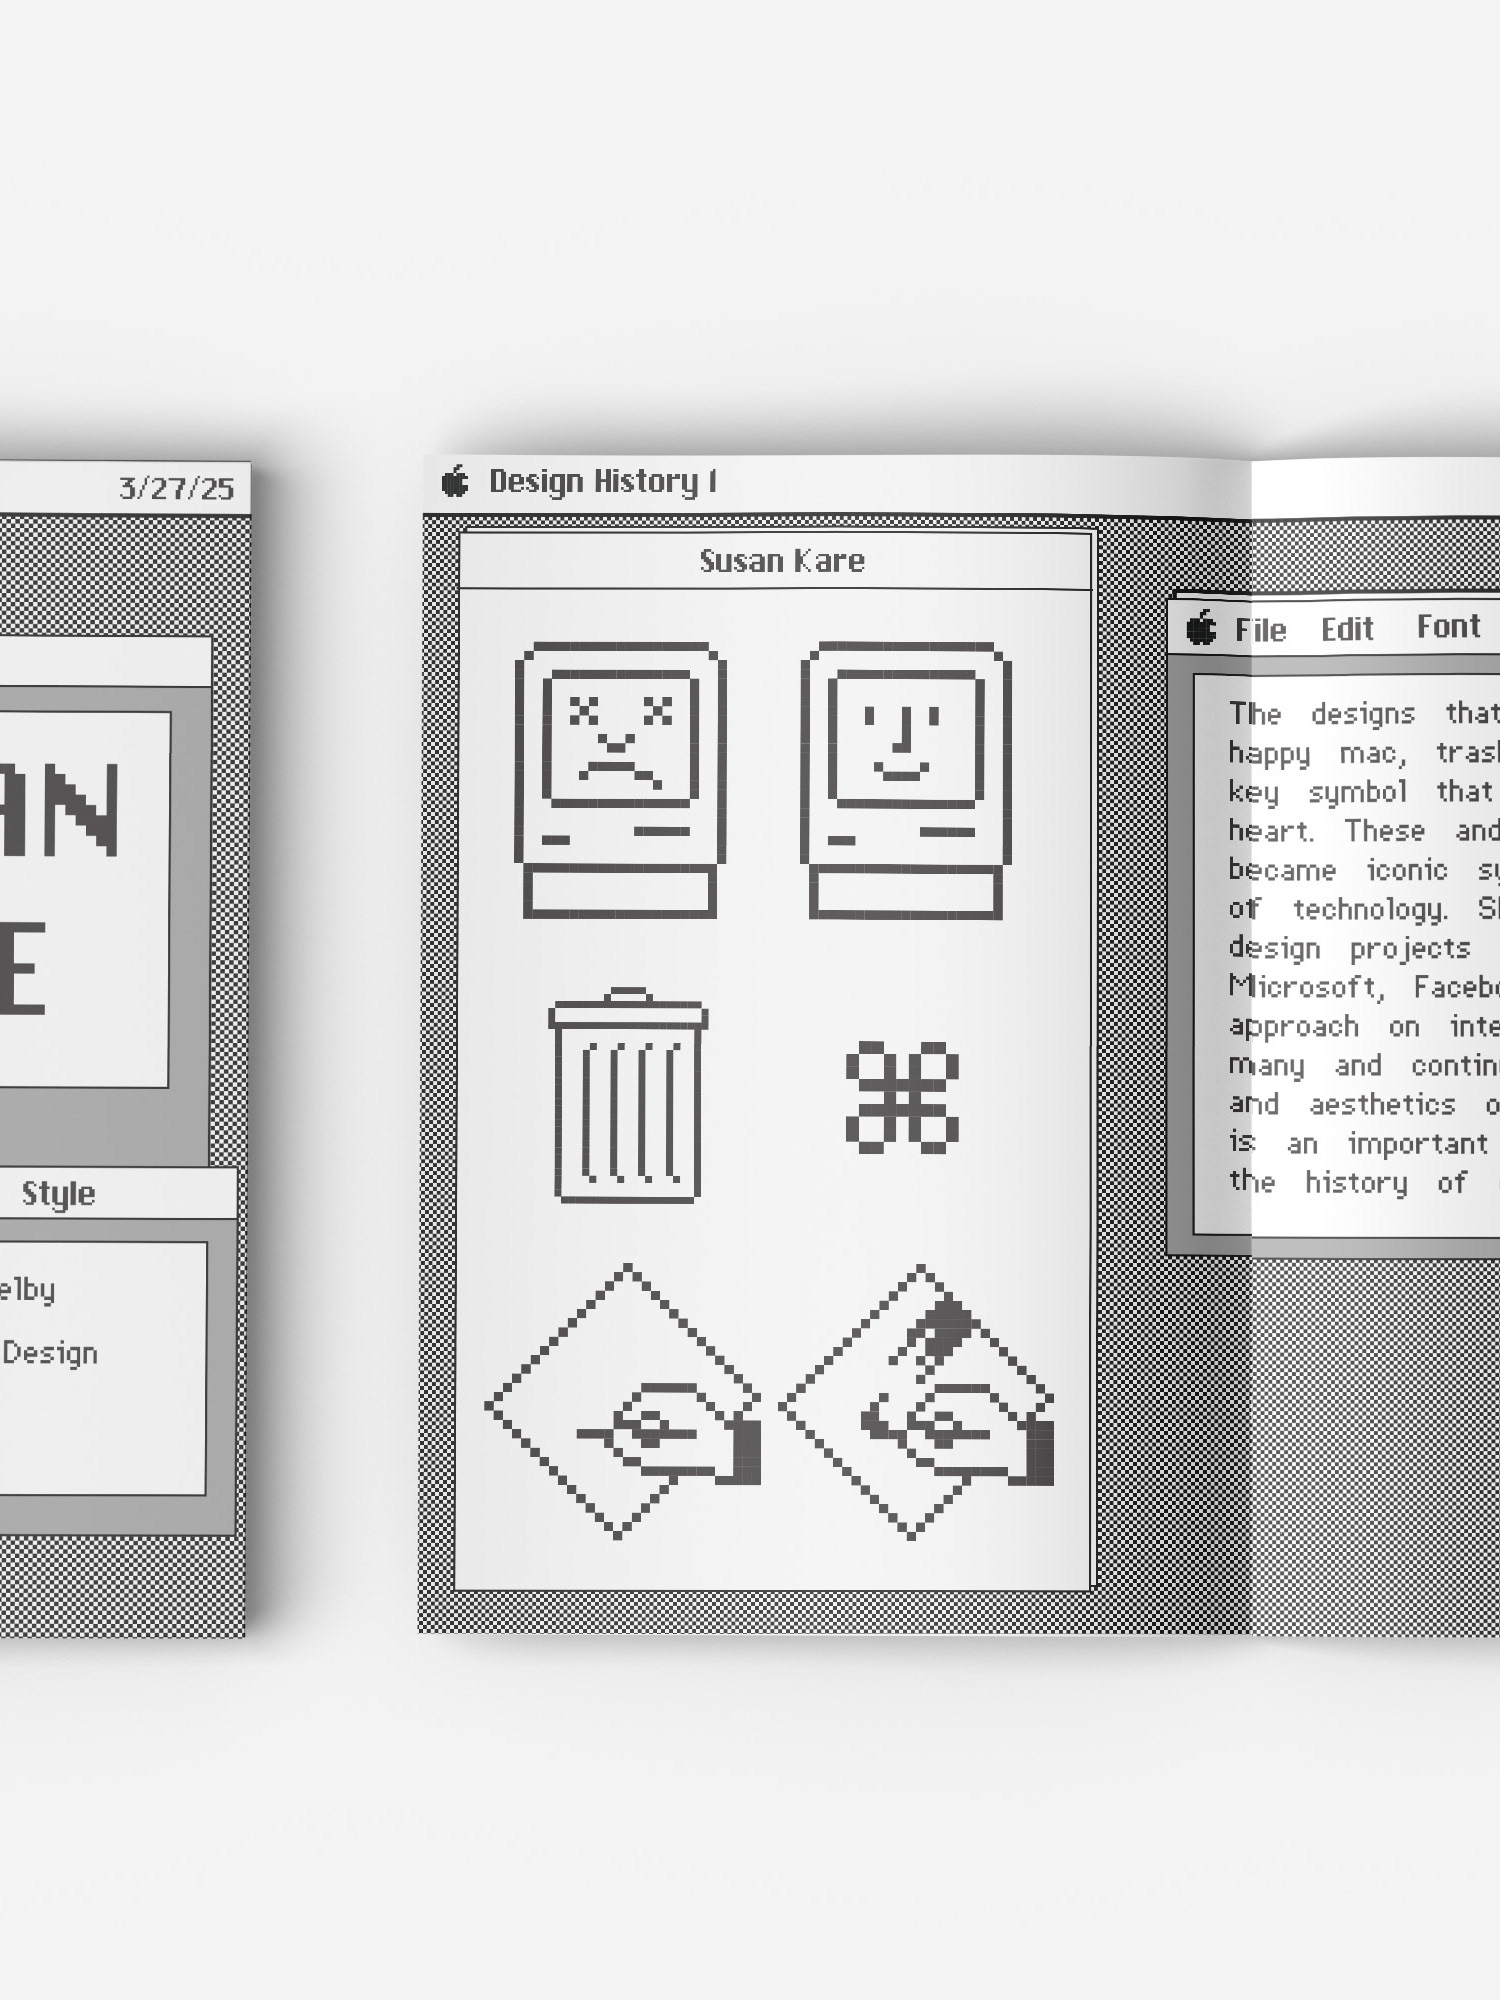Screen dimensions: 1500x2000
Task: Select the hand-drawing diamond icon without paint can
Action: (x=623, y=1402)
